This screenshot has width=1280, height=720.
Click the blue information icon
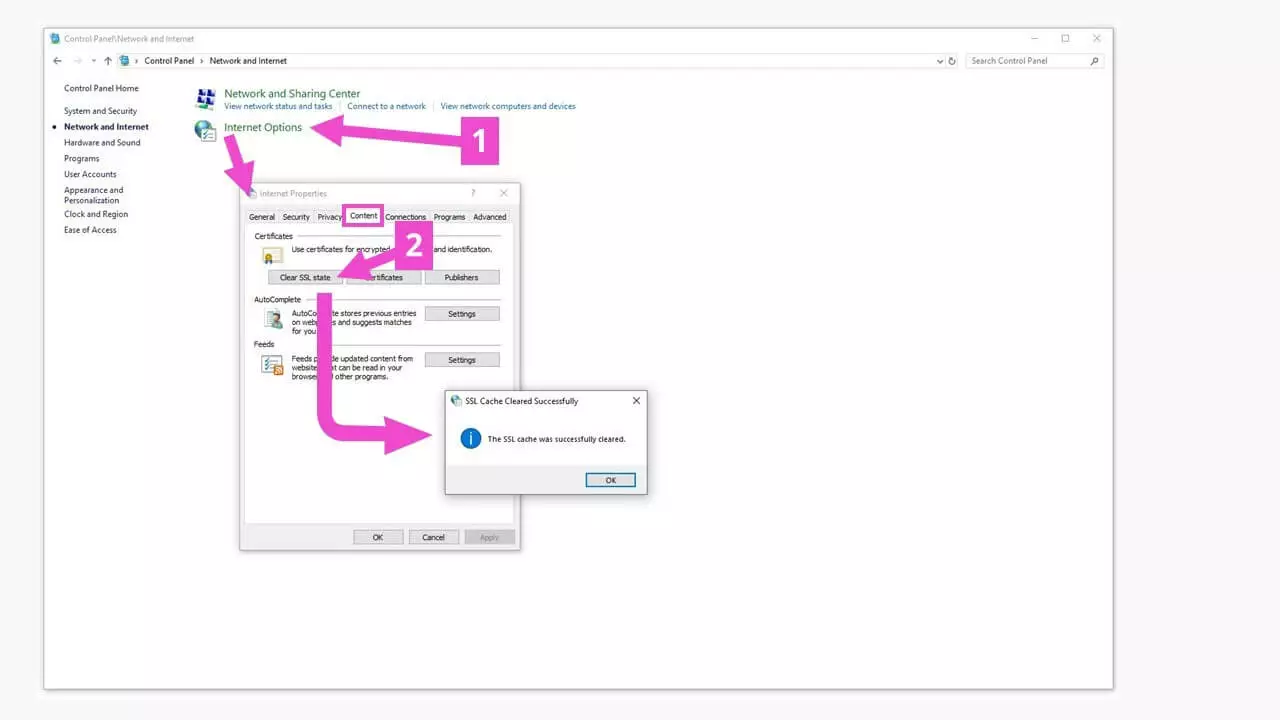(x=471, y=438)
